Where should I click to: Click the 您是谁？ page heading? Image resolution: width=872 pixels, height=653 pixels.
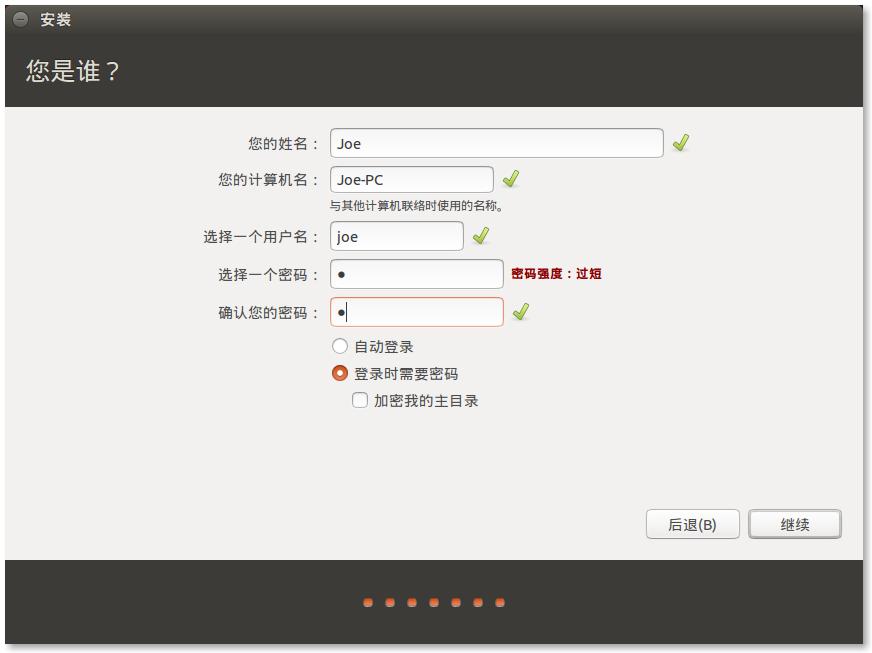coord(73,72)
